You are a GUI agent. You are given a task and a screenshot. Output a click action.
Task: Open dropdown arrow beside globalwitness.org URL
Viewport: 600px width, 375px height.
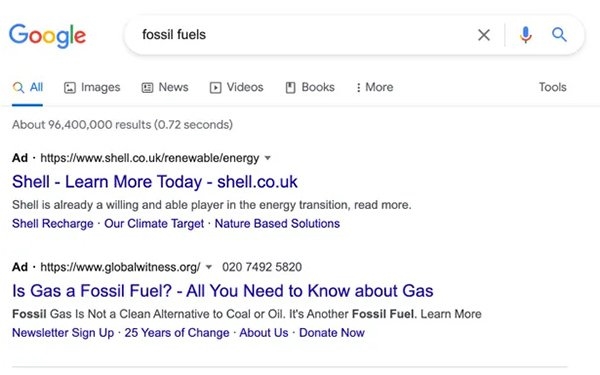tap(209, 267)
